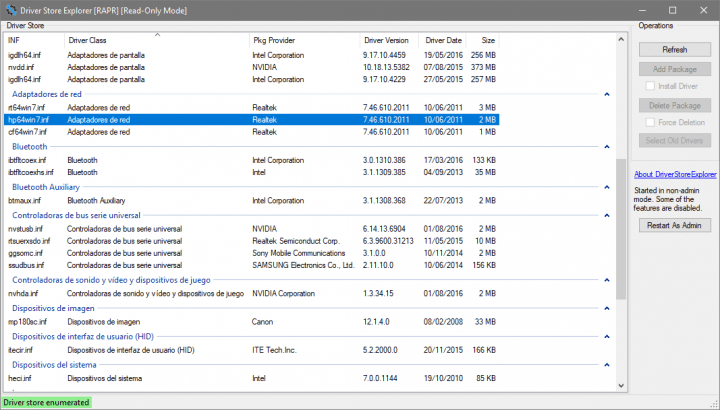Click the scrollbar down arrow
The height and width of the screenshot is (410, 720).
pos(621,386)
